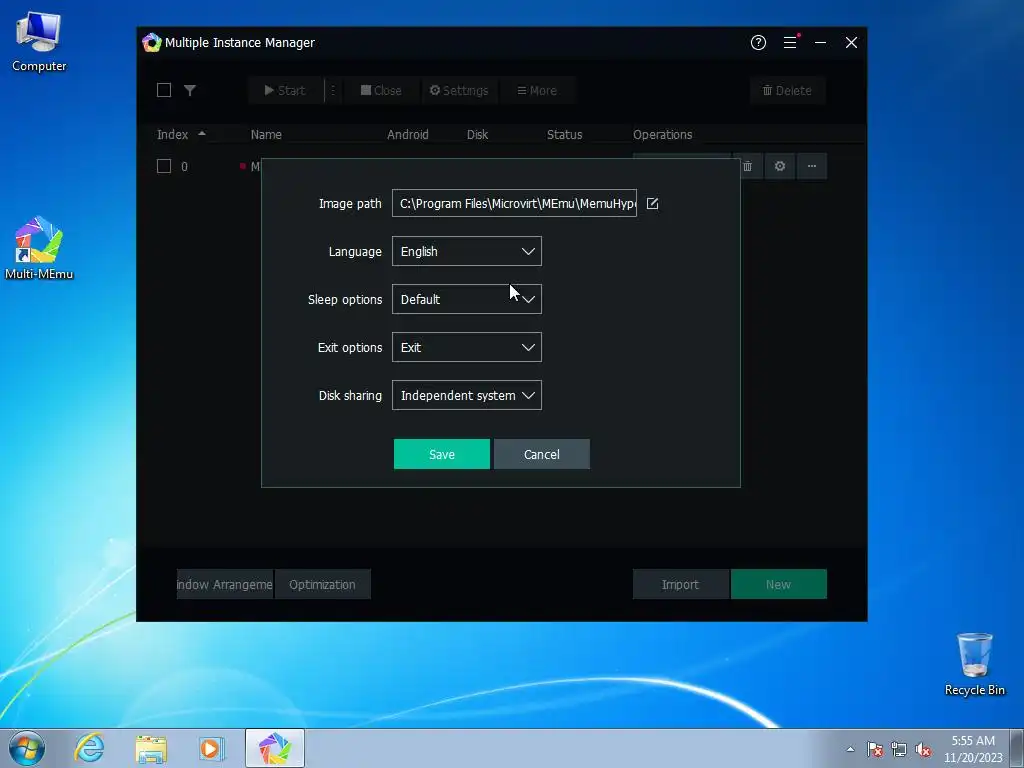Click the Close toolbar button

[381, 90]
